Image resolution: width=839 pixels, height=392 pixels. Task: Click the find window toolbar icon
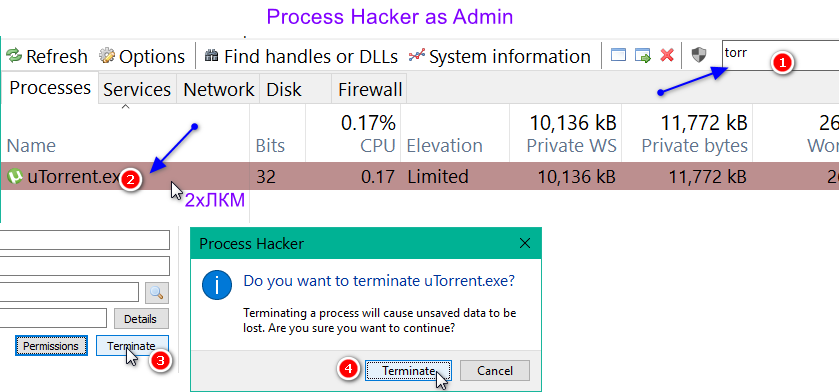(x=618, y=55)
